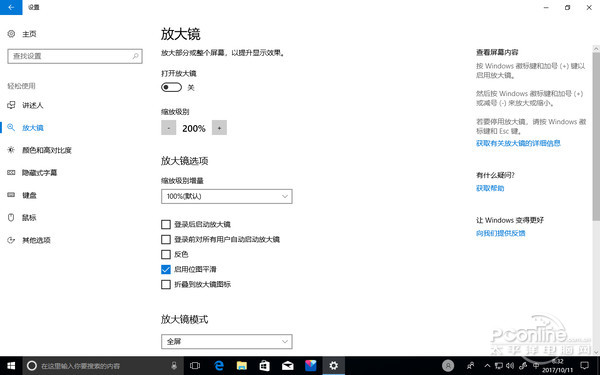The height and width of the screenshot is (375, 600).
Task: Click the Cortana circle icon
Action: coord(32,366)
